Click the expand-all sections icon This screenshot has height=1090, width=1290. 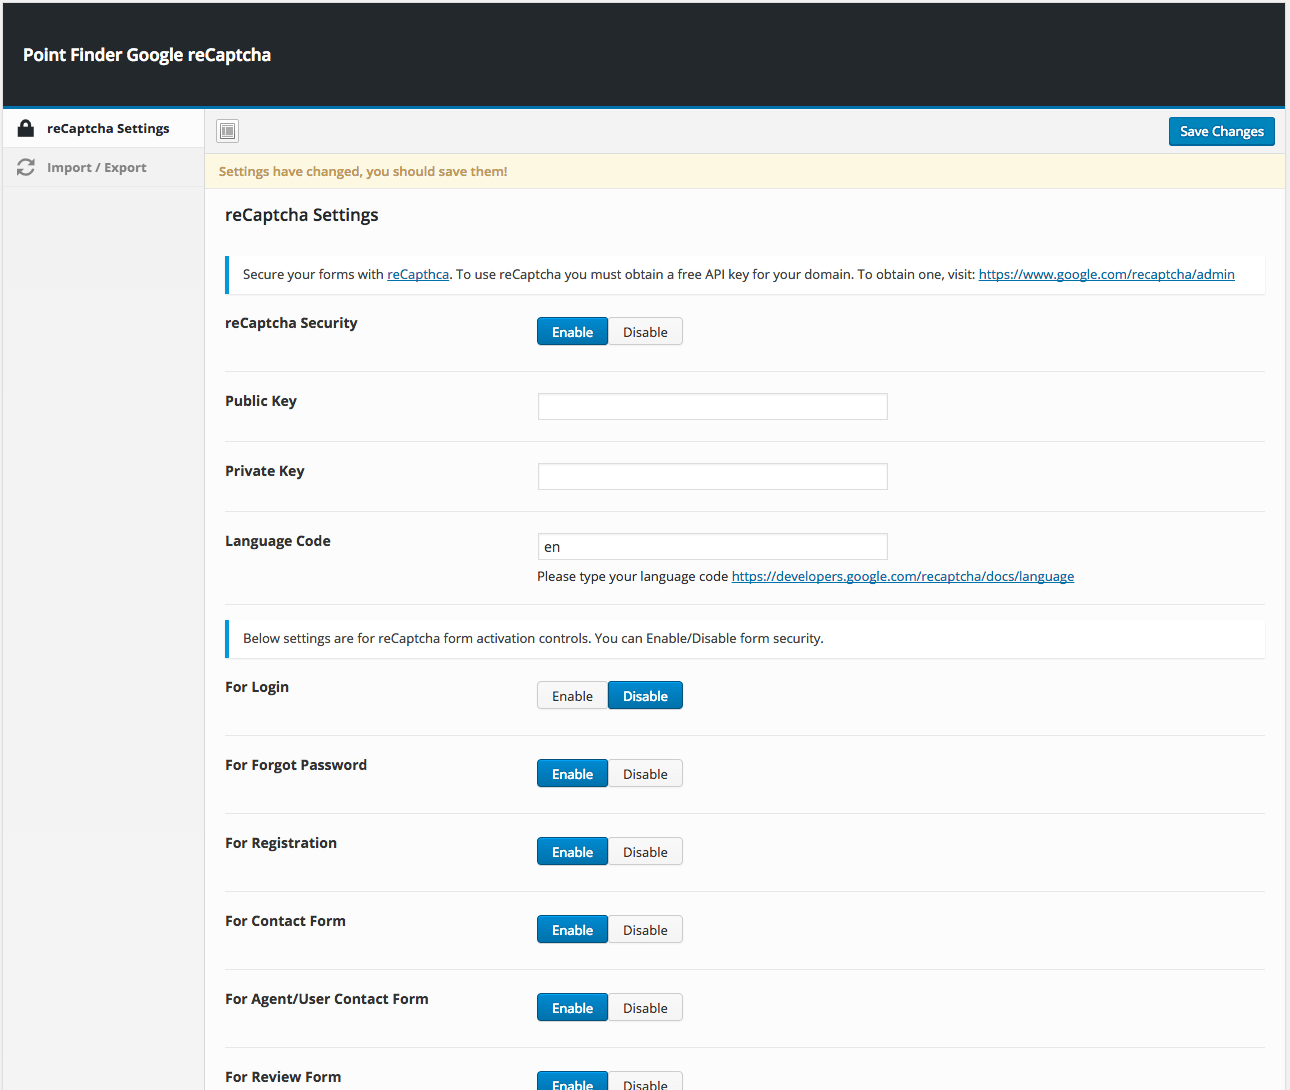(228, 131)
